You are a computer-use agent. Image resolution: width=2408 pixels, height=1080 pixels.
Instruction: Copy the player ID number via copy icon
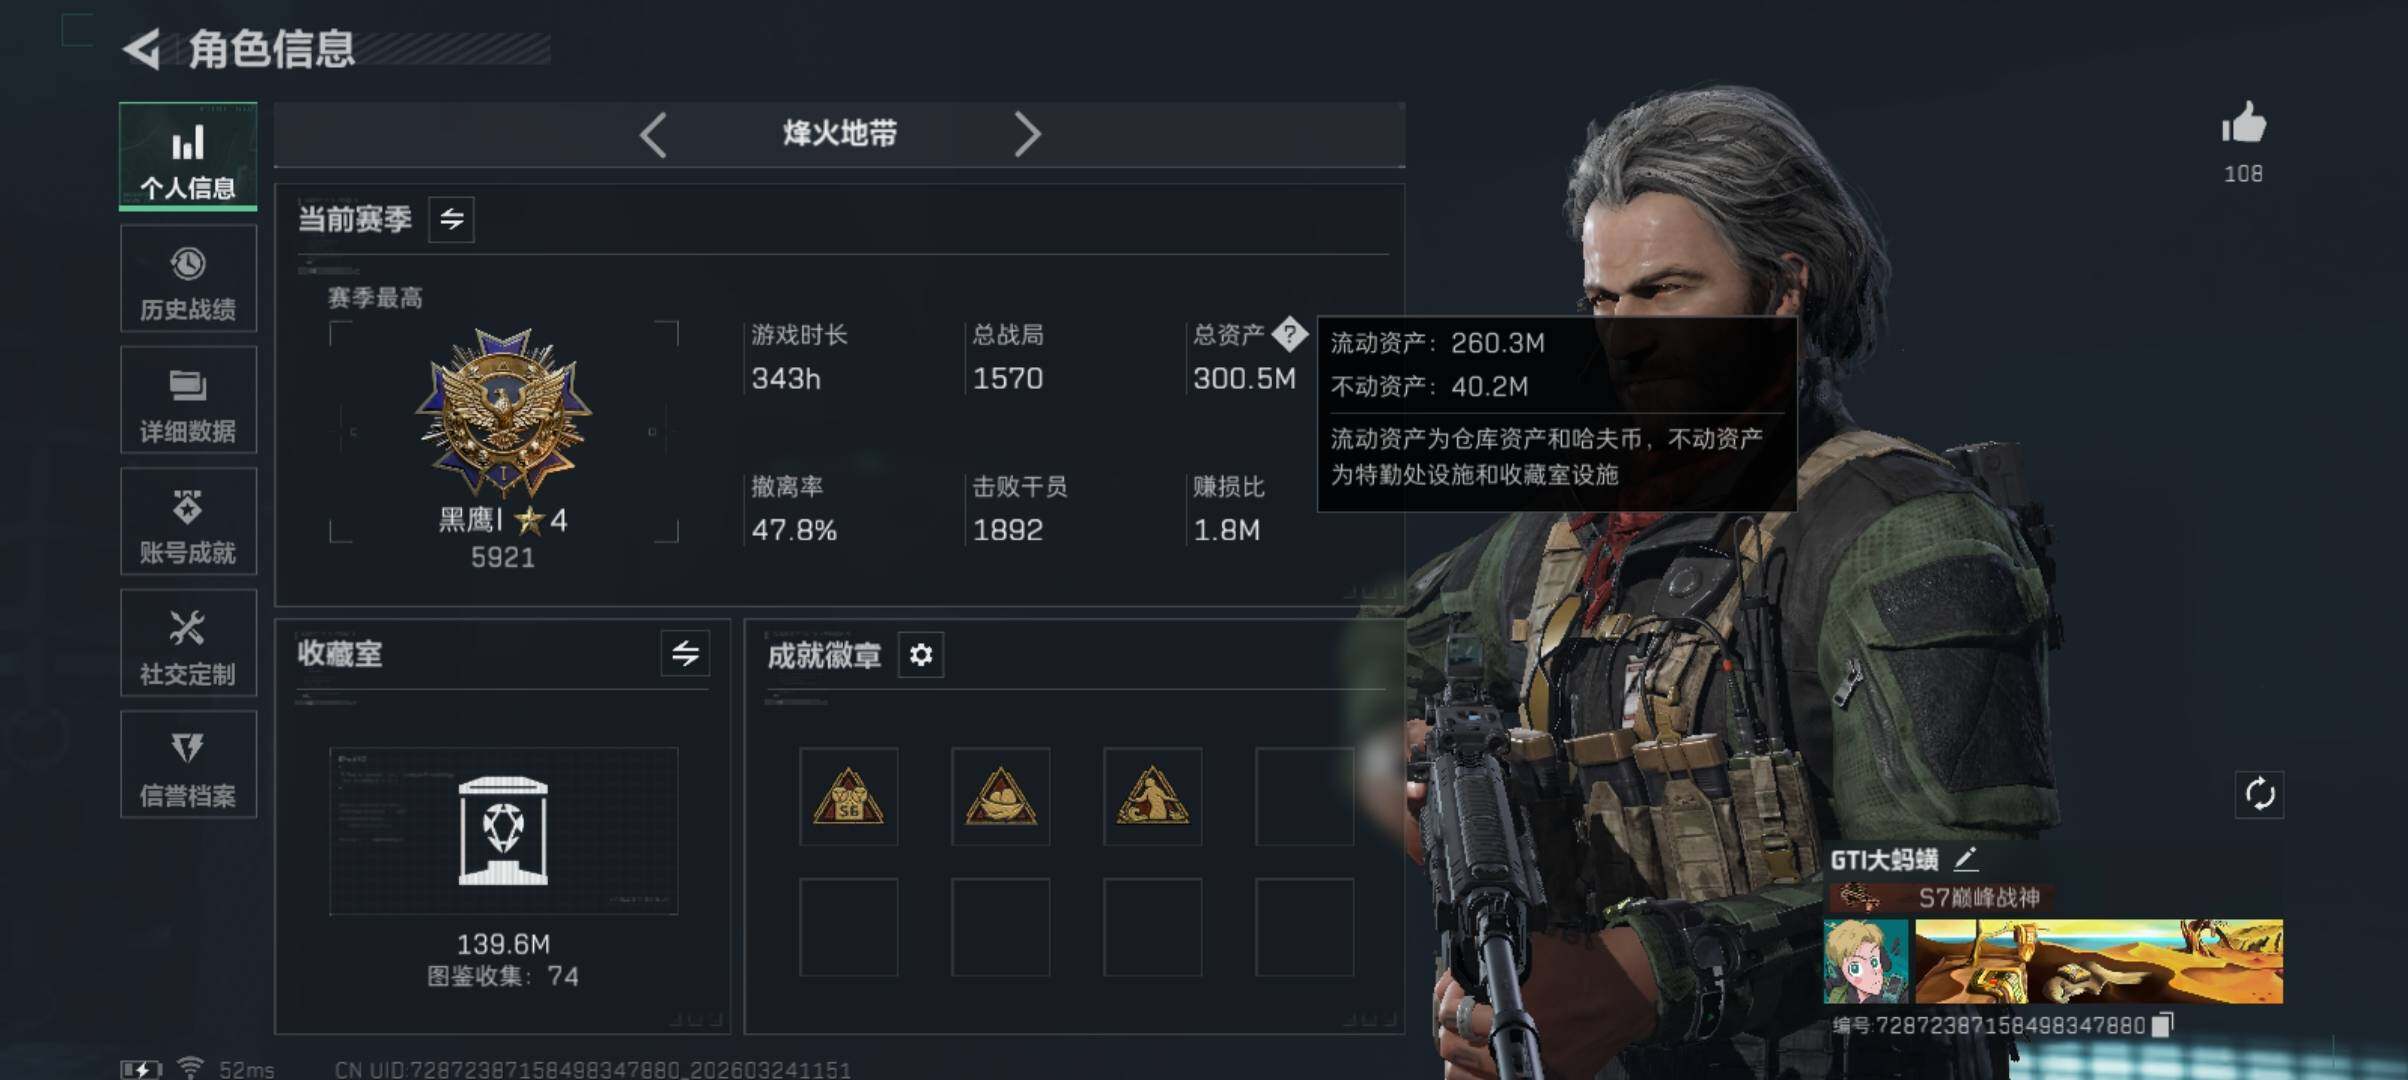pos(2162,1025)
